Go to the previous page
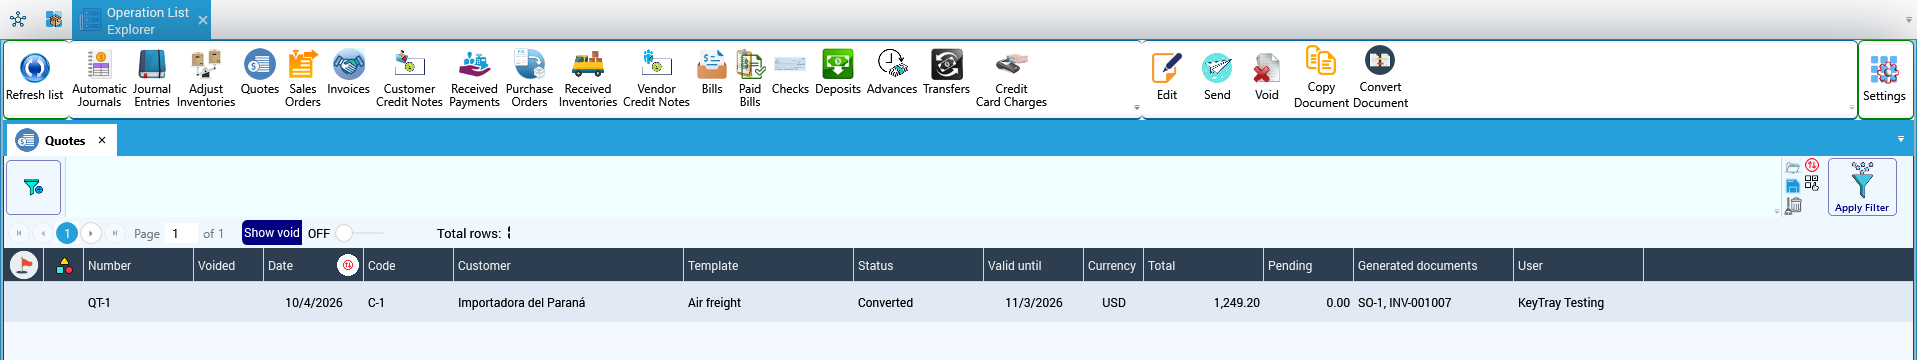Screen dimensions: 1917x360 (x=43, y=233)
